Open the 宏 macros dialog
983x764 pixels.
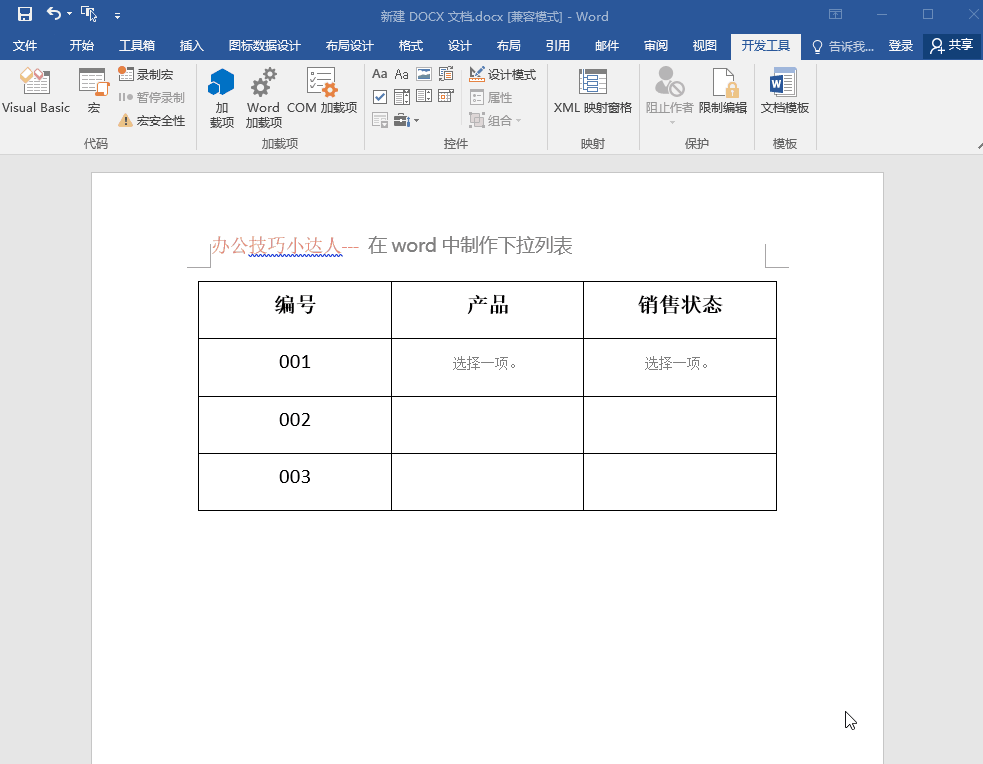[93, 92]
